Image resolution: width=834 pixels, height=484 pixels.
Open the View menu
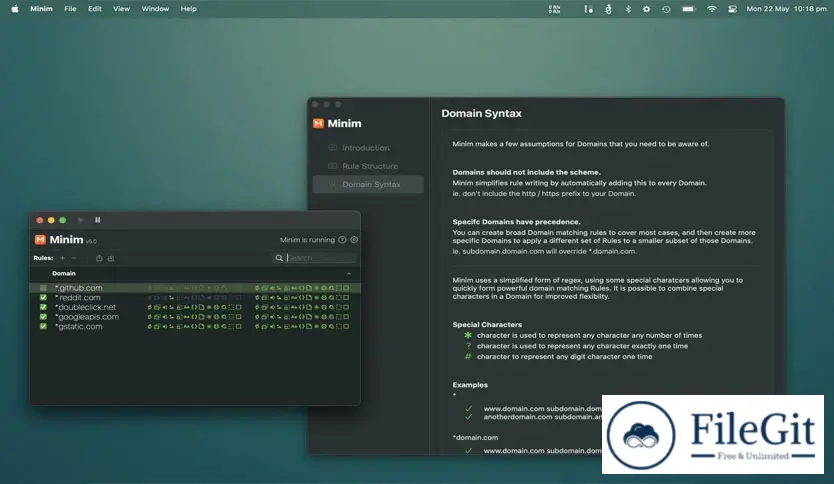[121, 9]
